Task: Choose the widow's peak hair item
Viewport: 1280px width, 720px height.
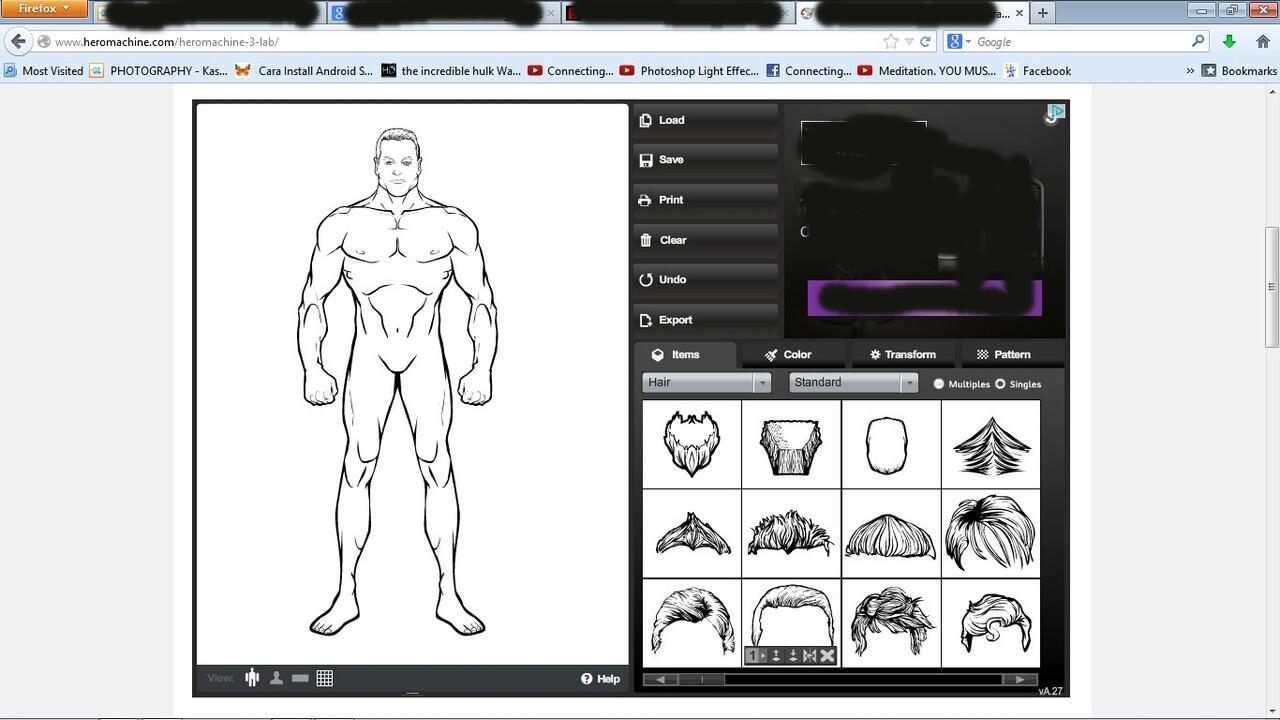Action: (x=692, y=533)
